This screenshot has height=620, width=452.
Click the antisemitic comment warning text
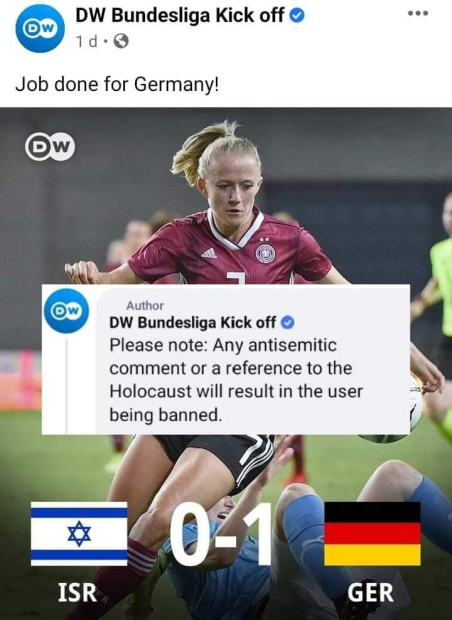(236, 380)
